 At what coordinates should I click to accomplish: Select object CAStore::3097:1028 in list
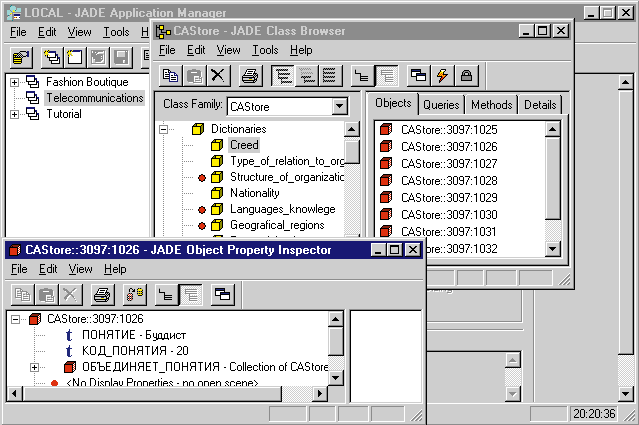point(449,181)
